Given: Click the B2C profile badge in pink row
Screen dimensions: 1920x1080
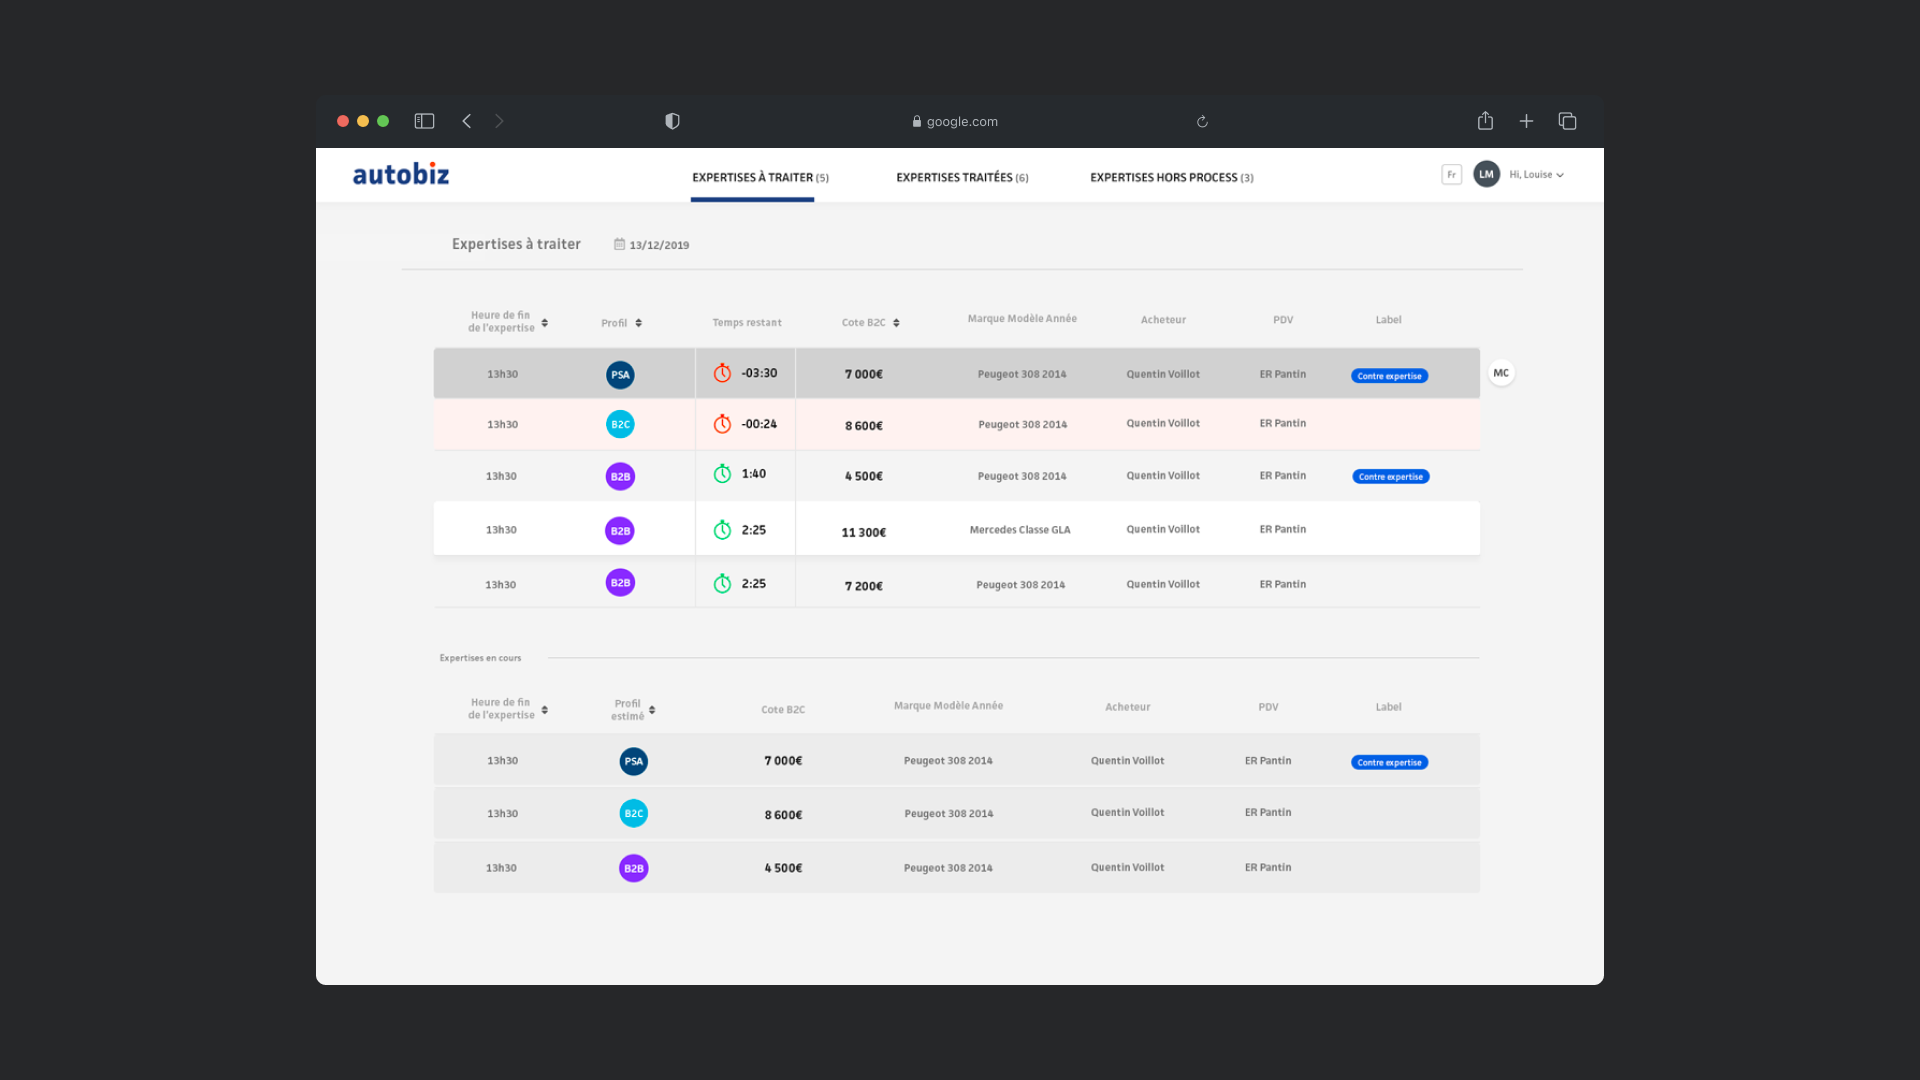Looking at the screenshot, I should [620, 424].
